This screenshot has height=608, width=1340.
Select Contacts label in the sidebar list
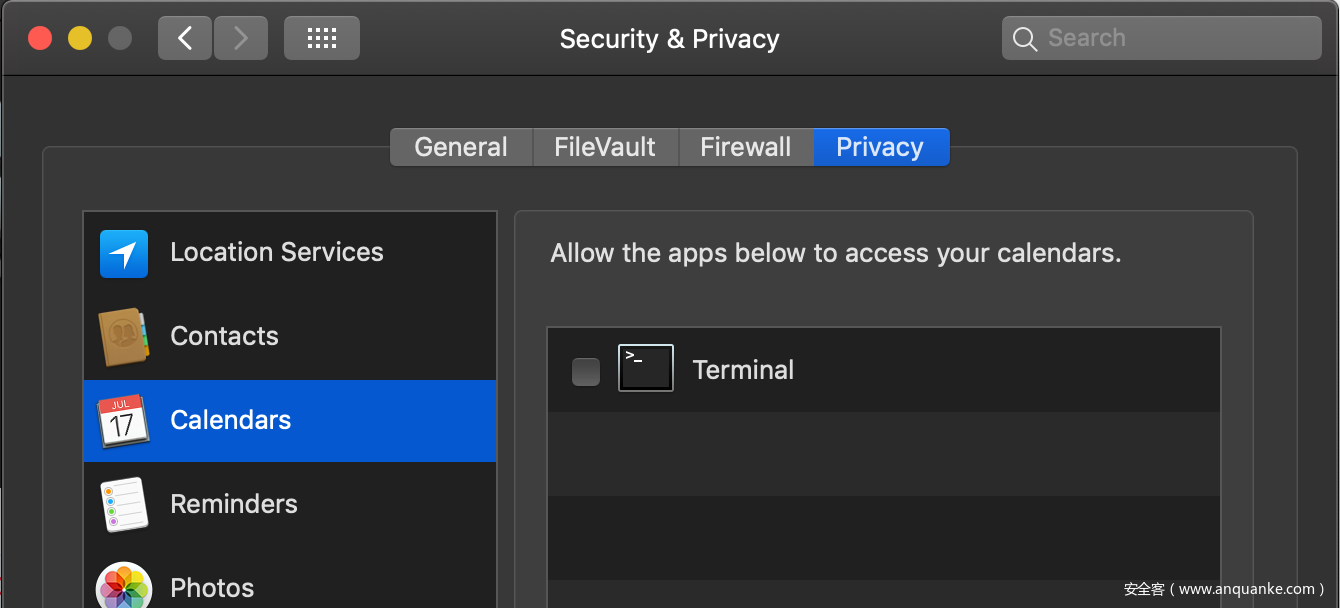pos(225,336)
